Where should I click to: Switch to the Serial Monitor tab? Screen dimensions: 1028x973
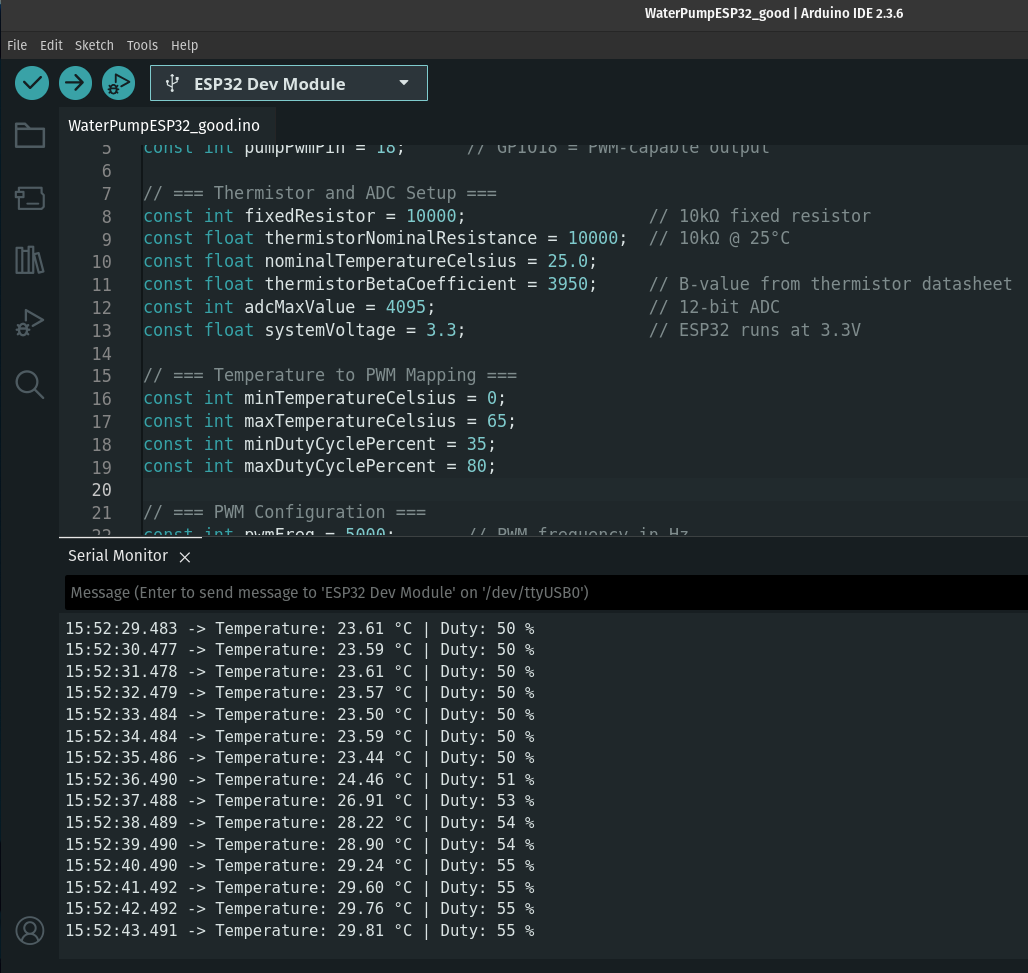[x=117, y=556]
